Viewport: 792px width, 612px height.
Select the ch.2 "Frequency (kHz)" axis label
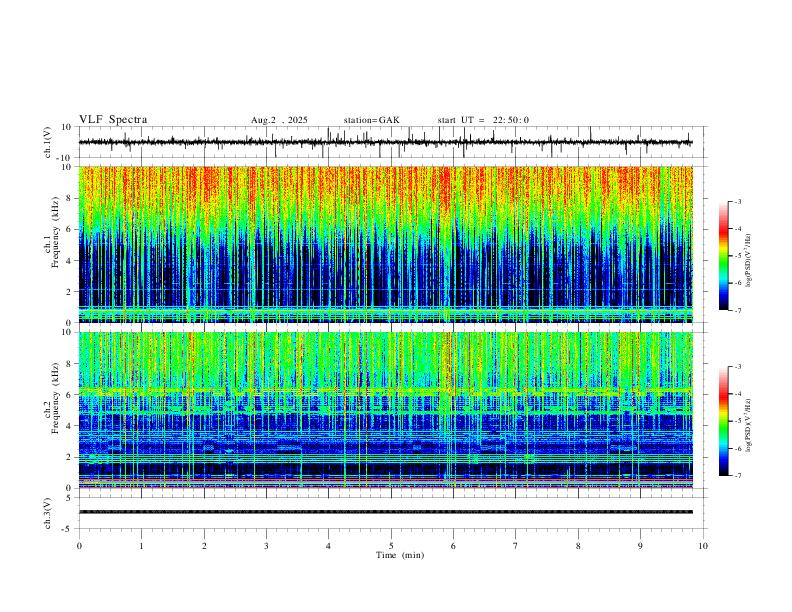[55, 398]
